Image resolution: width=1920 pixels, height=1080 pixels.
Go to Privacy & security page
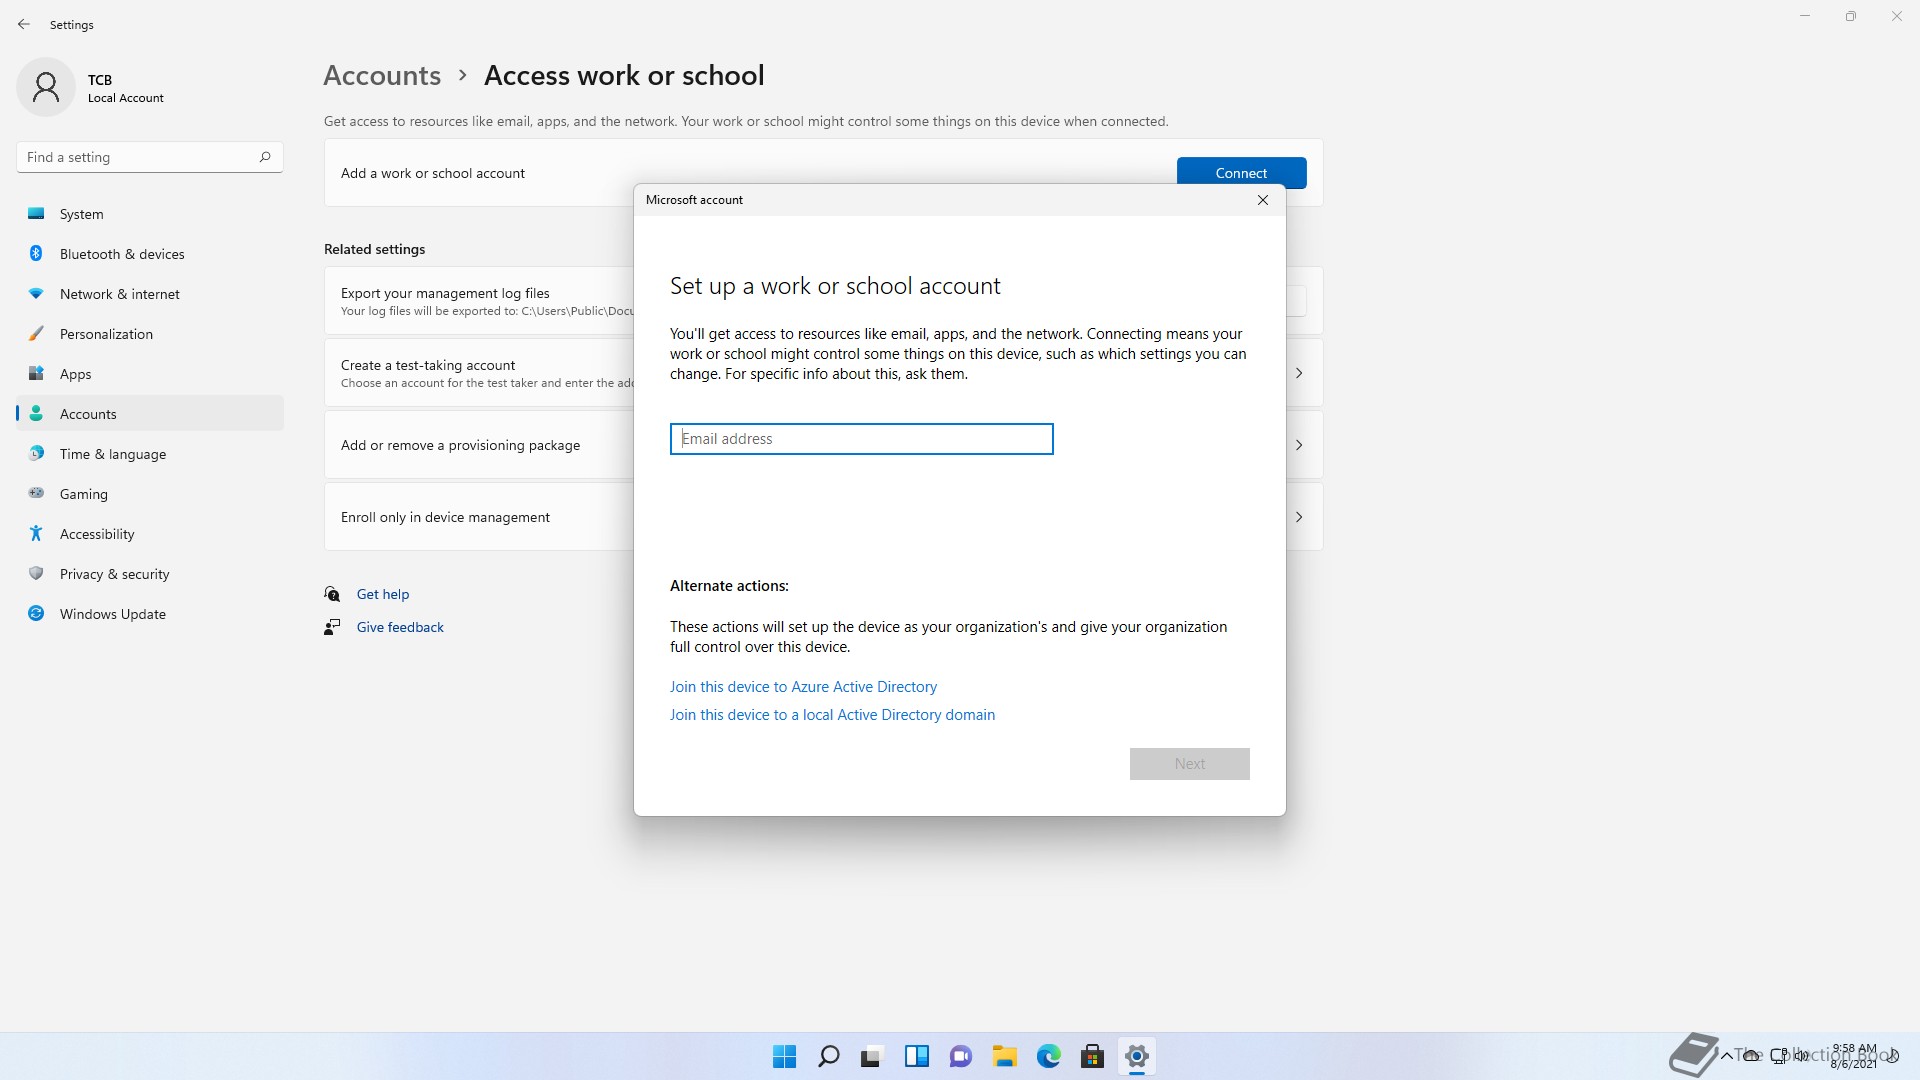(x=150, y=573)
